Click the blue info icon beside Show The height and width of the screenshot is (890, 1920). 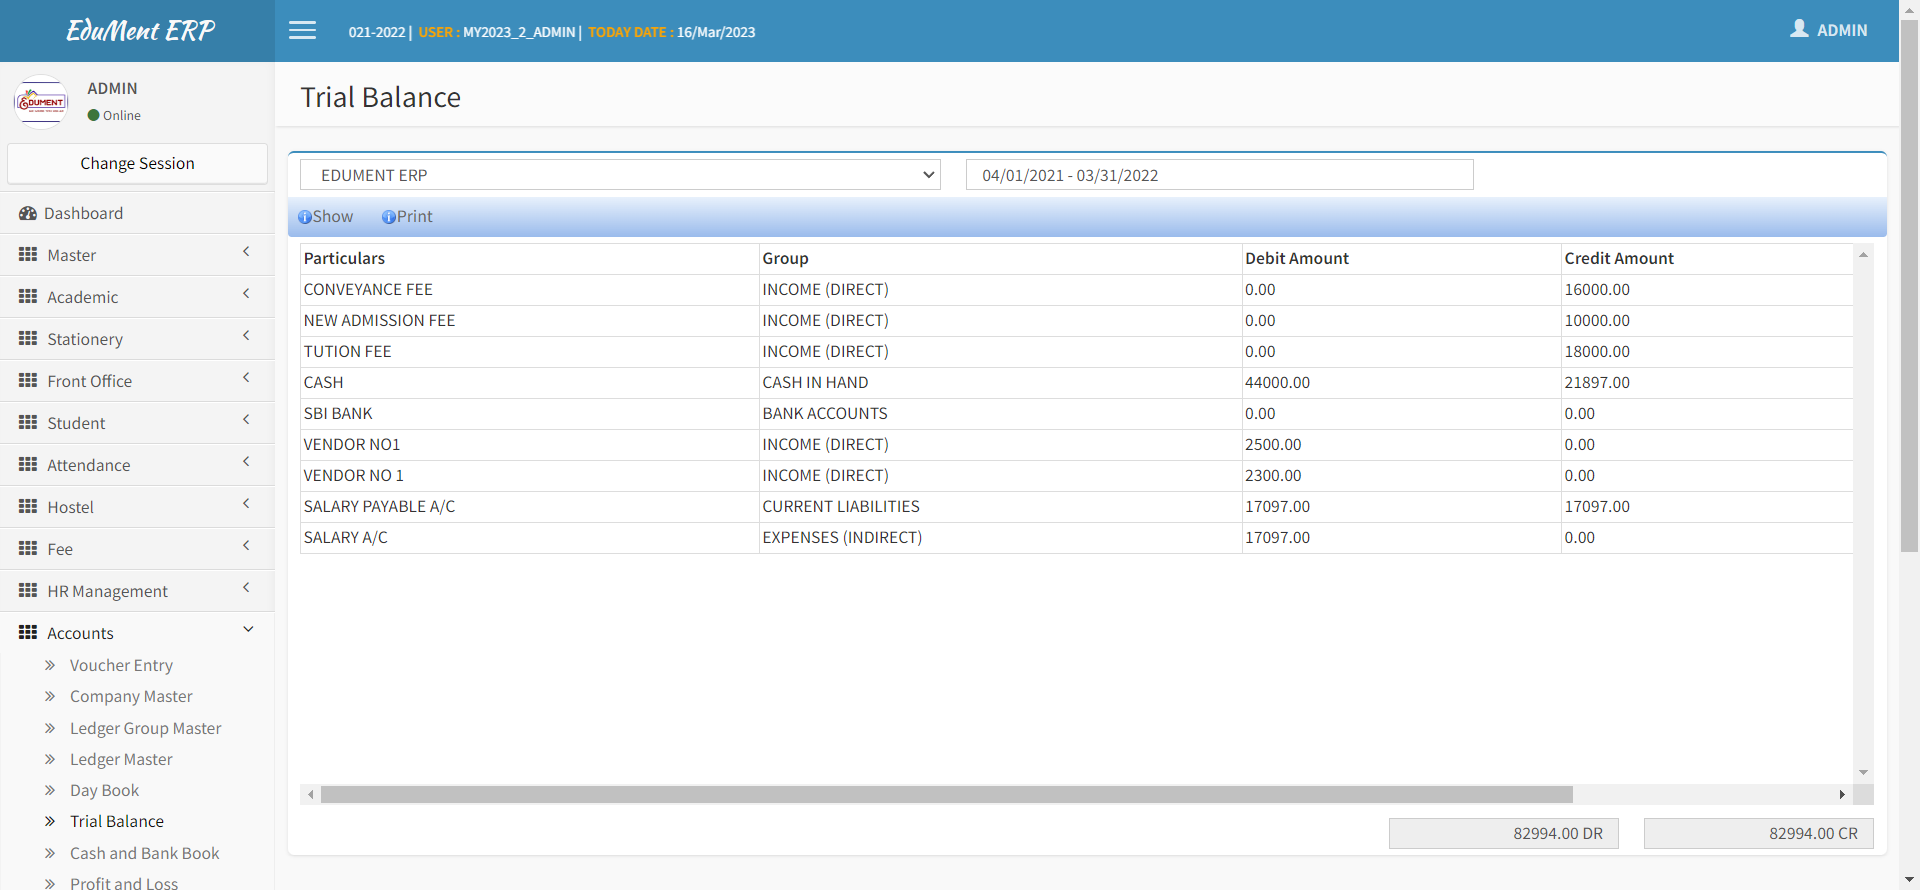click(305, 217)
